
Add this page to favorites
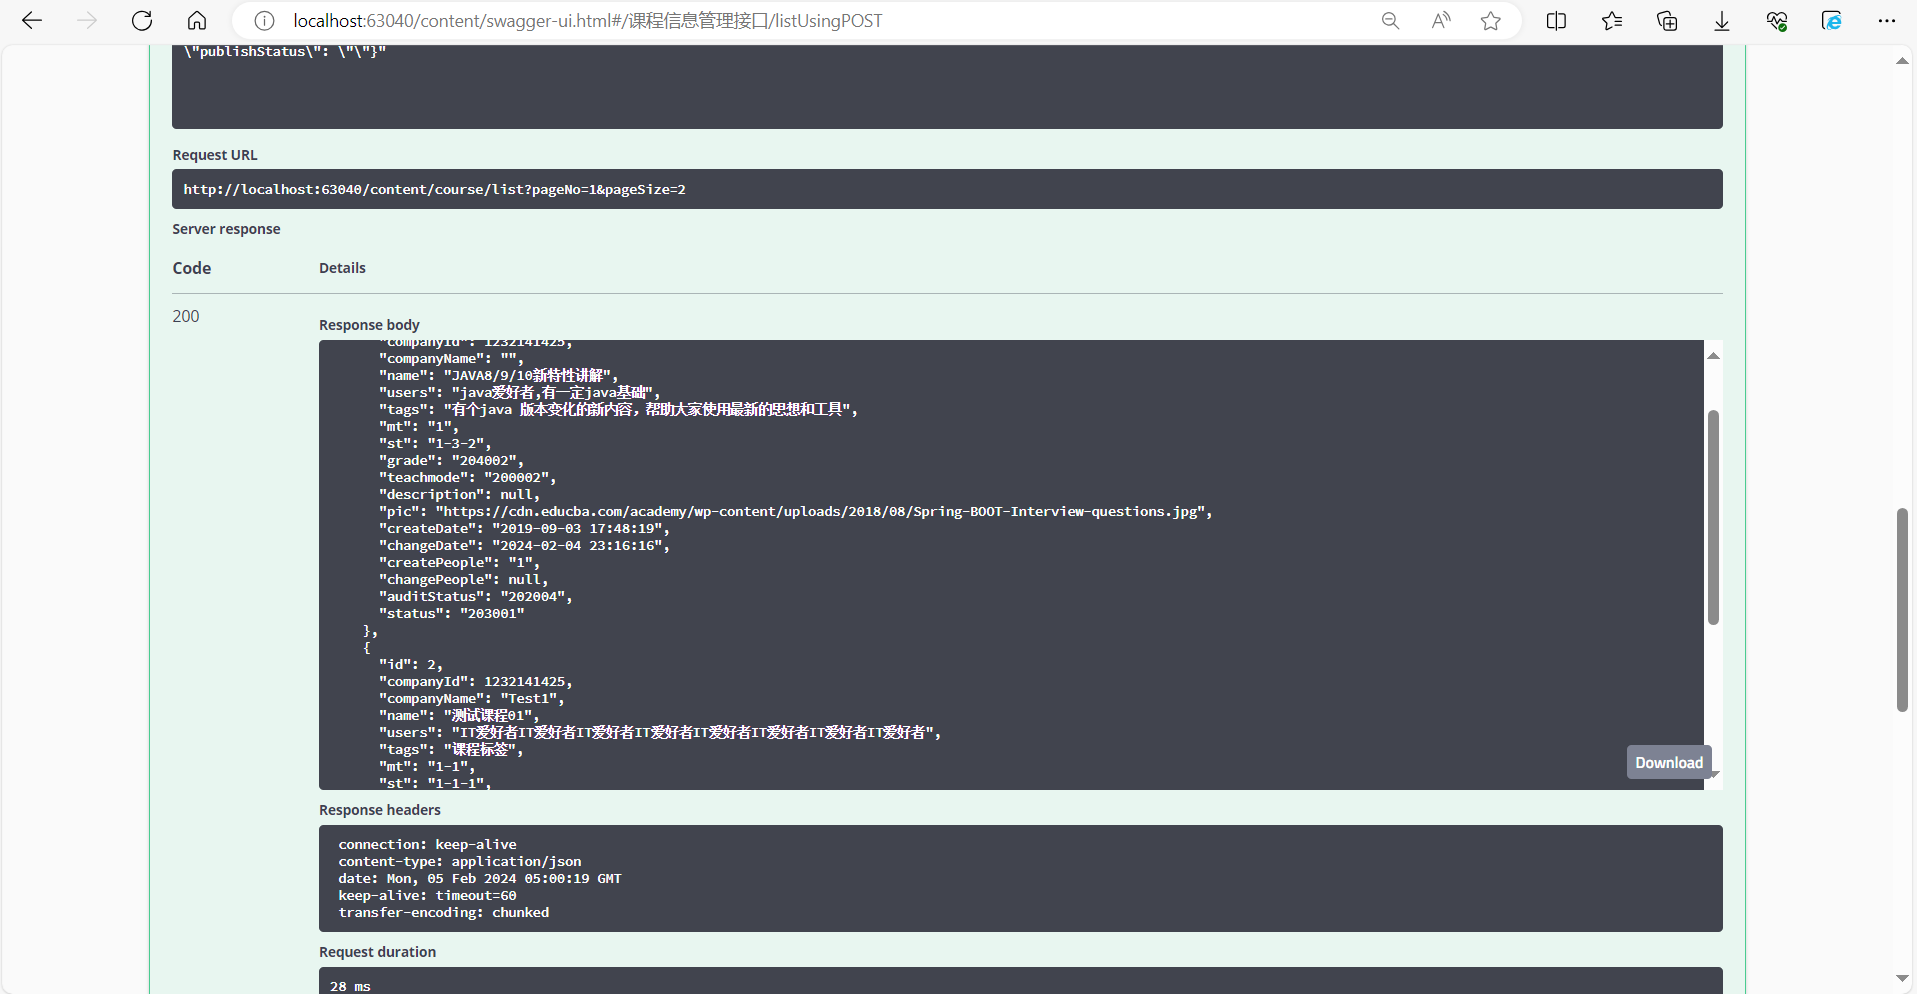click(1491, 21)
